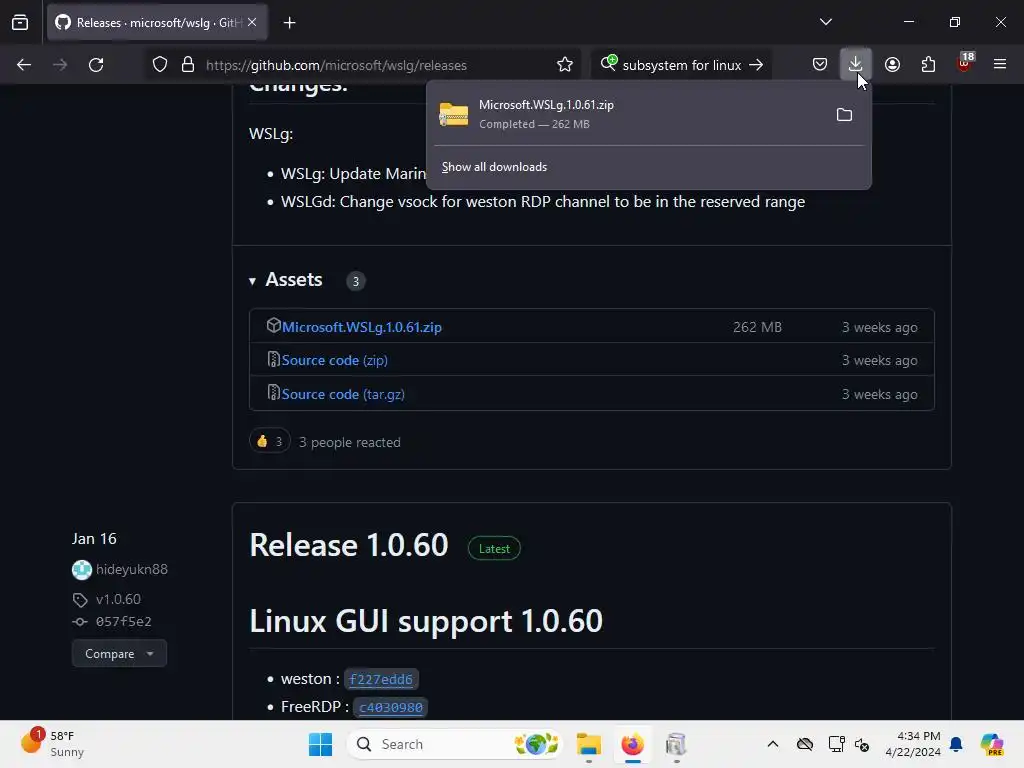Click the Release 1.0.60 heading link
This screenshot has height=768, width=1024.
point(349,545)
